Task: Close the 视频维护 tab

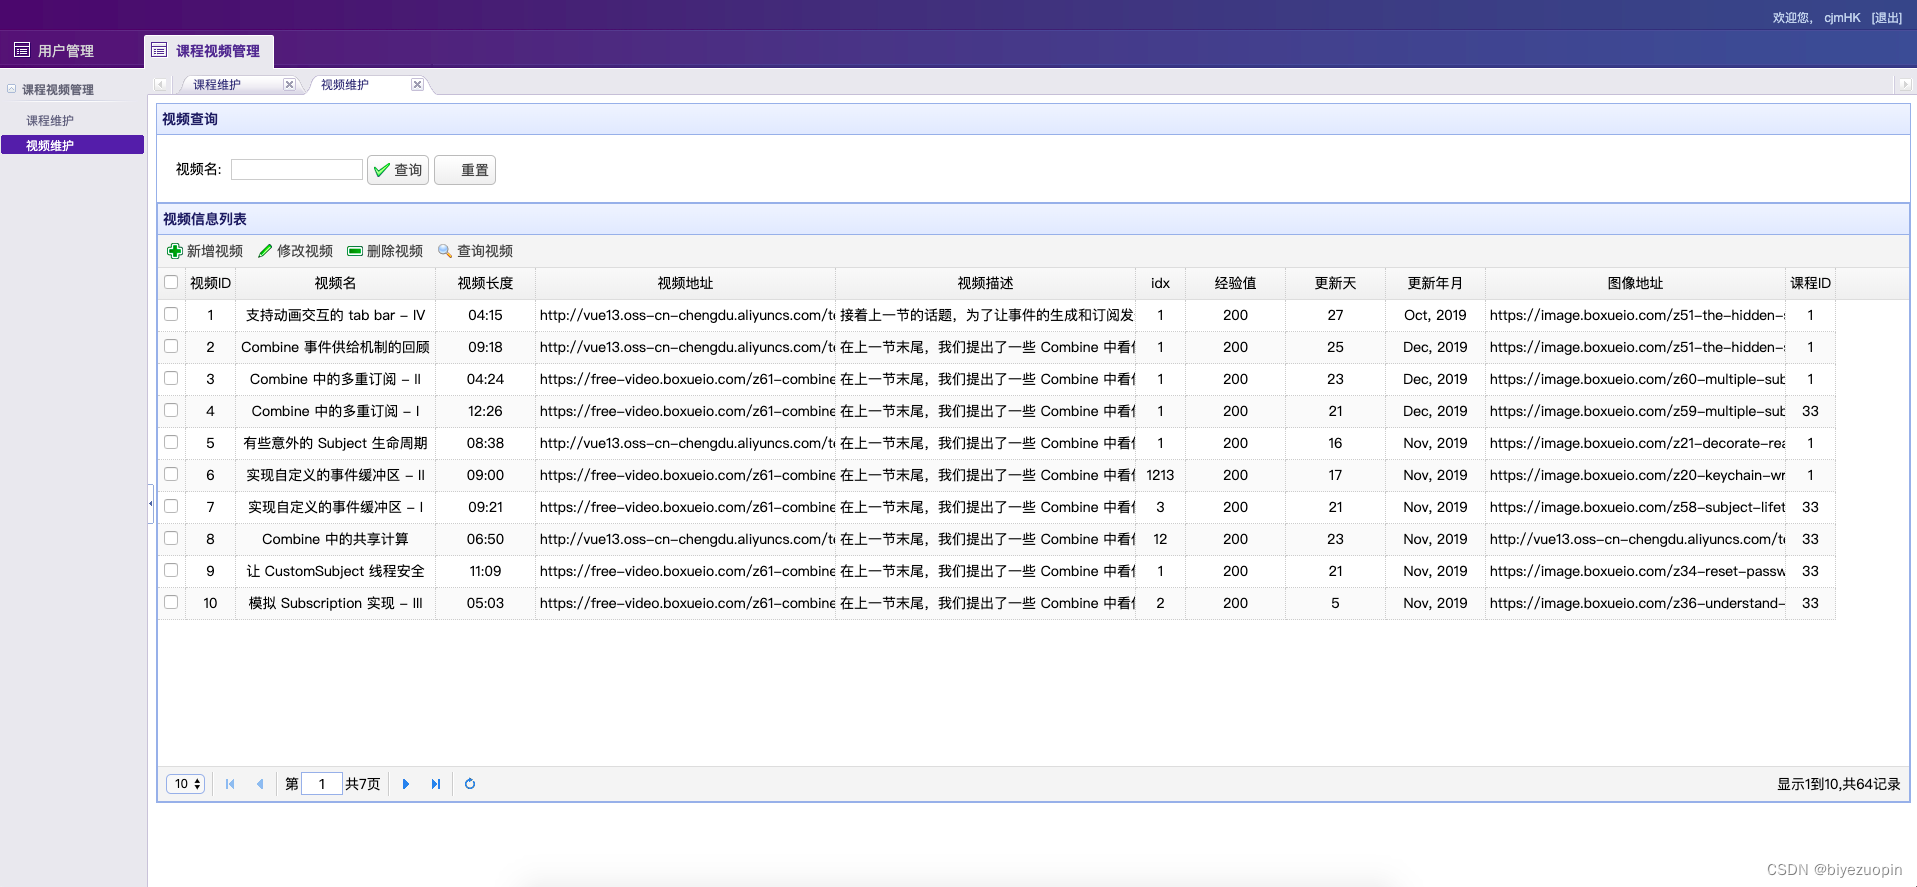Action: (x=417, y=85)
